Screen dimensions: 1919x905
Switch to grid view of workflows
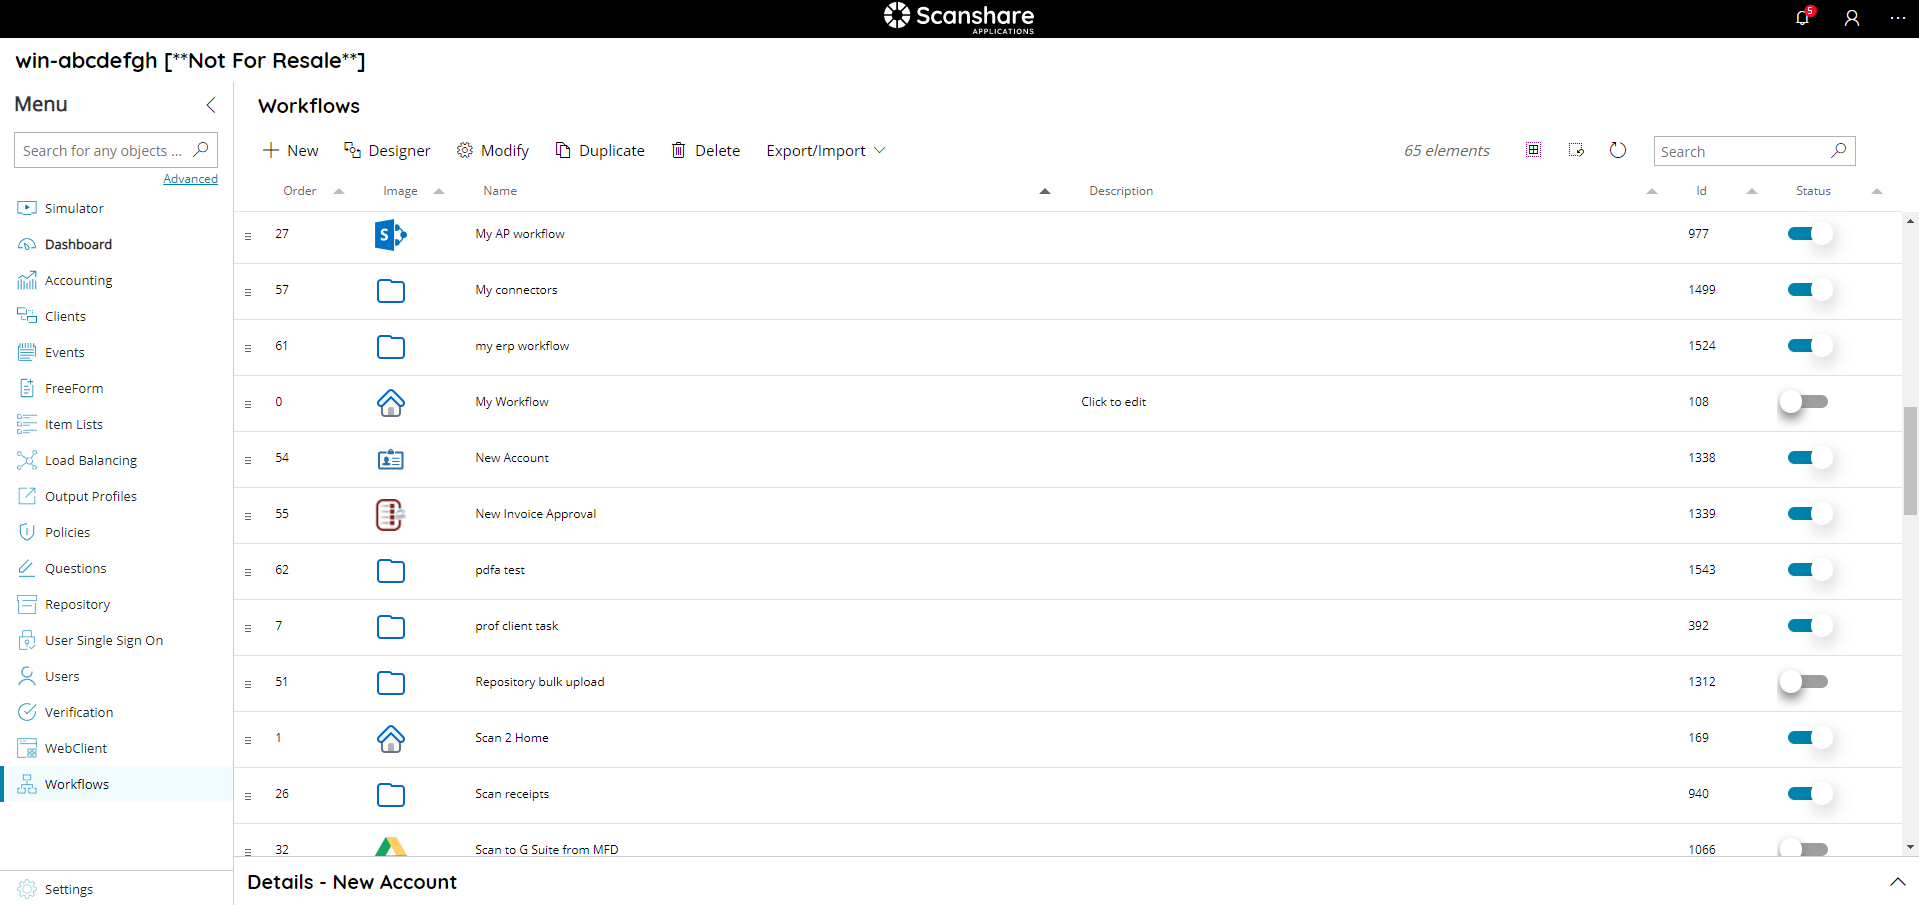tap(1533, 149)
